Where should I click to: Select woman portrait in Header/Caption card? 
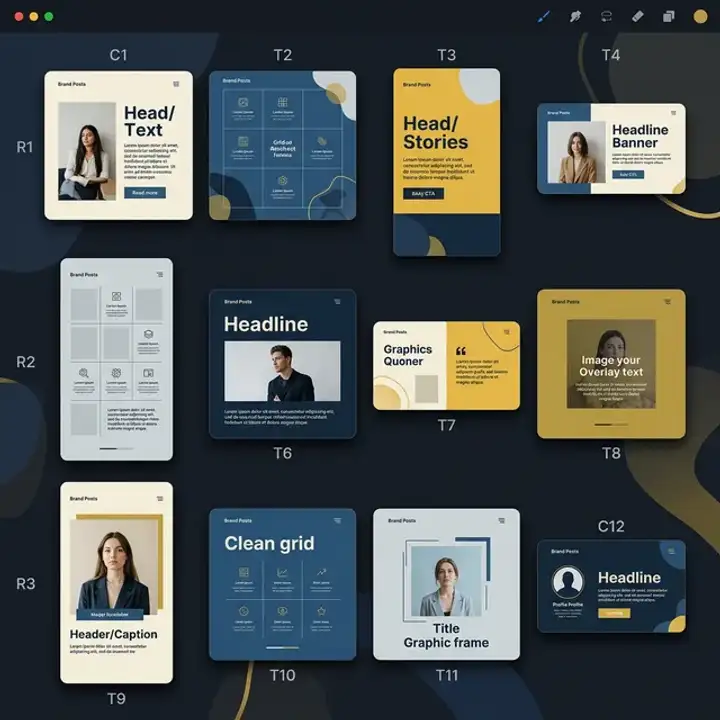[x=114, y=567]
